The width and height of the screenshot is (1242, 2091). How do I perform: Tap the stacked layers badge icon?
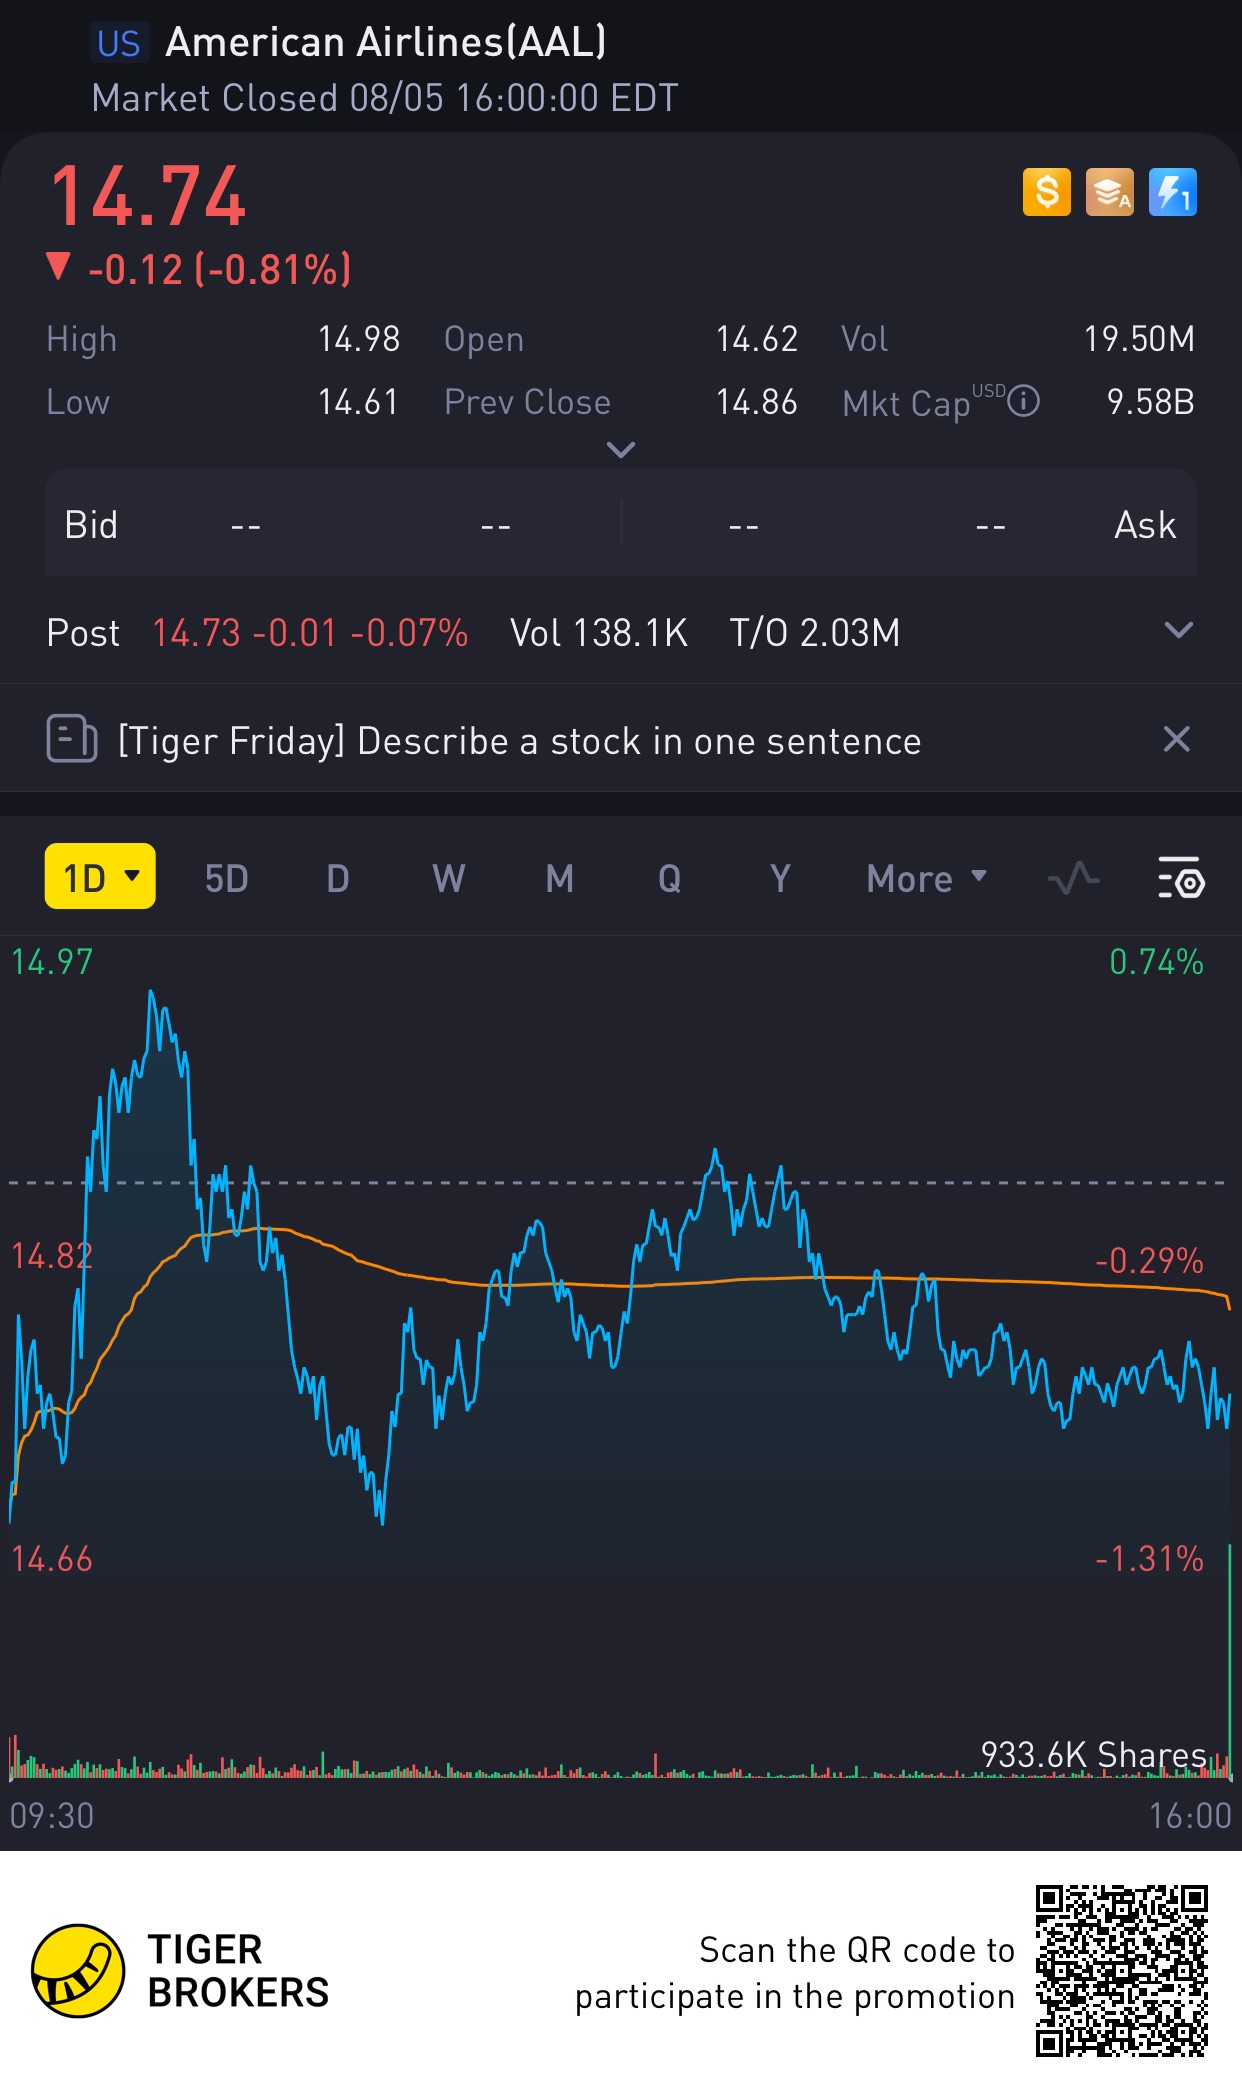(1109, 192)
